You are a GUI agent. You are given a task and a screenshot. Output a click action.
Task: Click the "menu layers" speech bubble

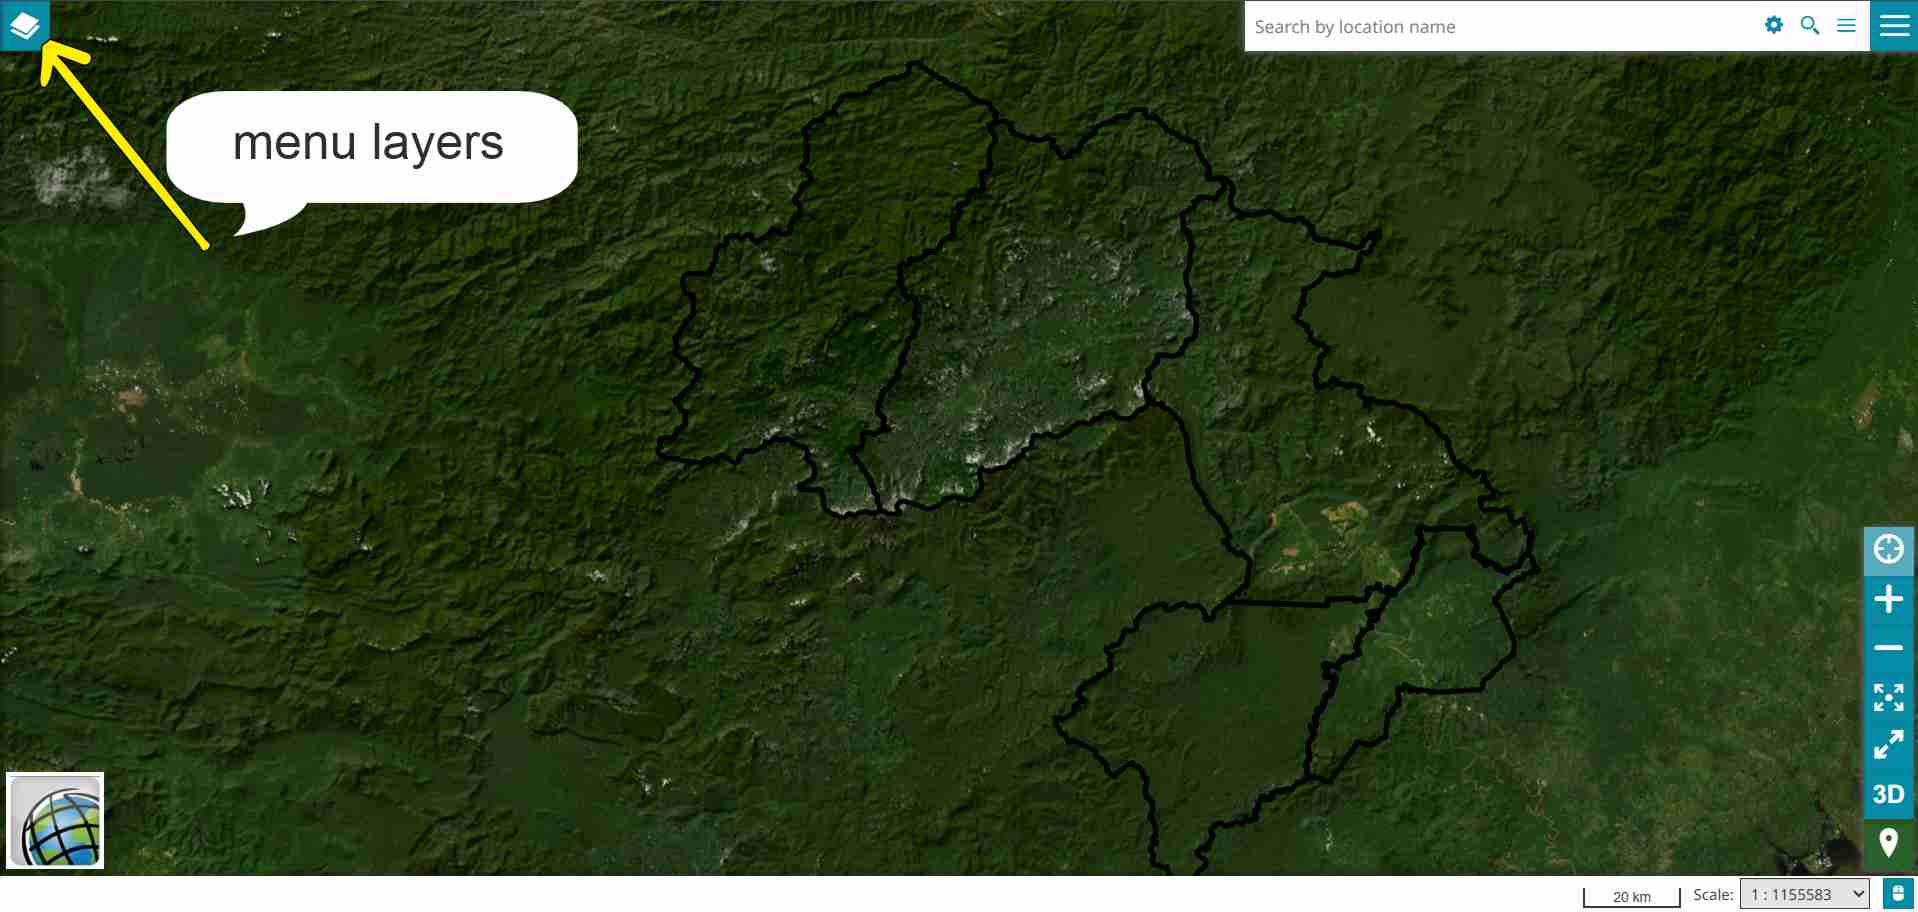(x=370, y=147)
